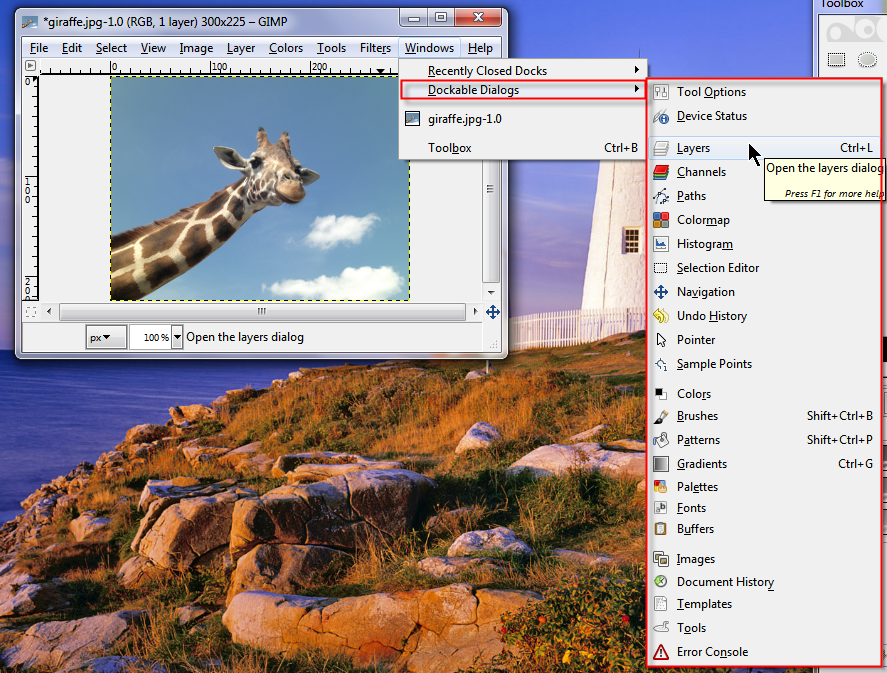Select Toolbox in the Windows menu
This screenshot has height=673, width=887.
pyautogui.click(x=450, y=148)
